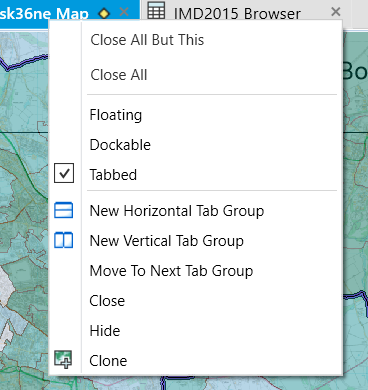Toggle the Tabbed checkbox
The width and height of the screenshot is (368, 390).
[64, 173]
